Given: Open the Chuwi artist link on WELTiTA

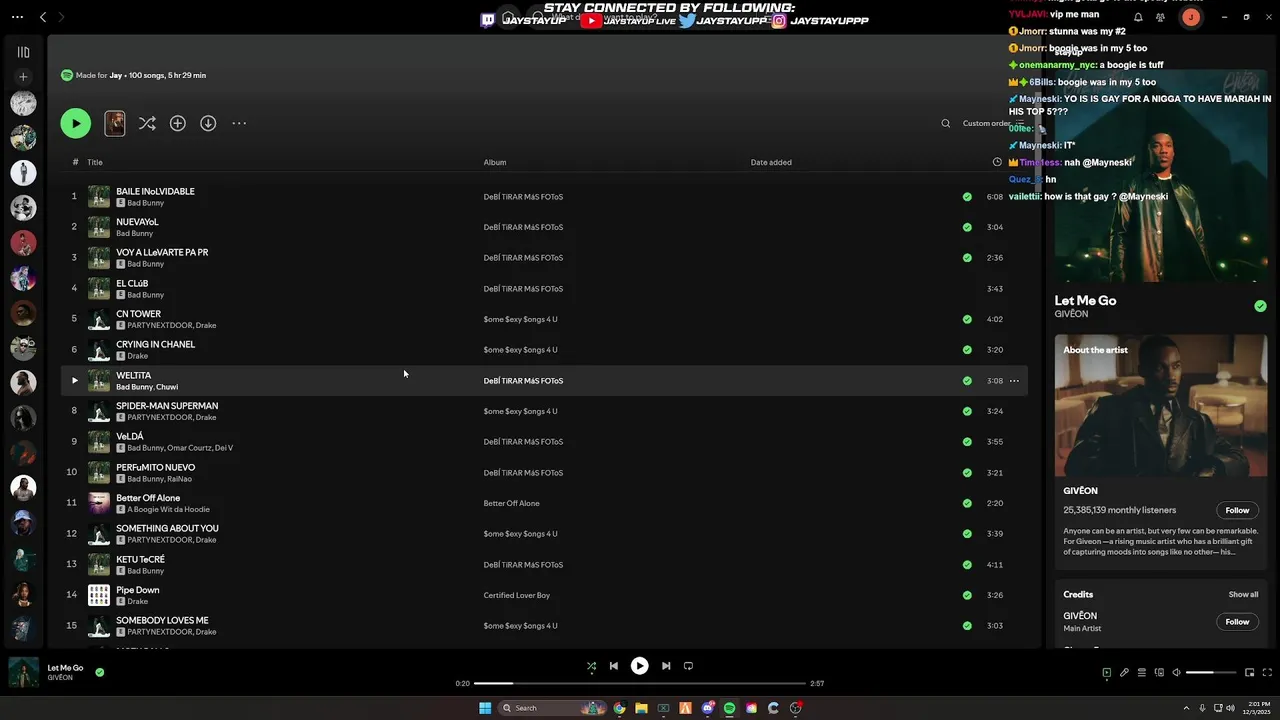Looking at the screenshot, I should pyautogui.click(x=167, y=387).
